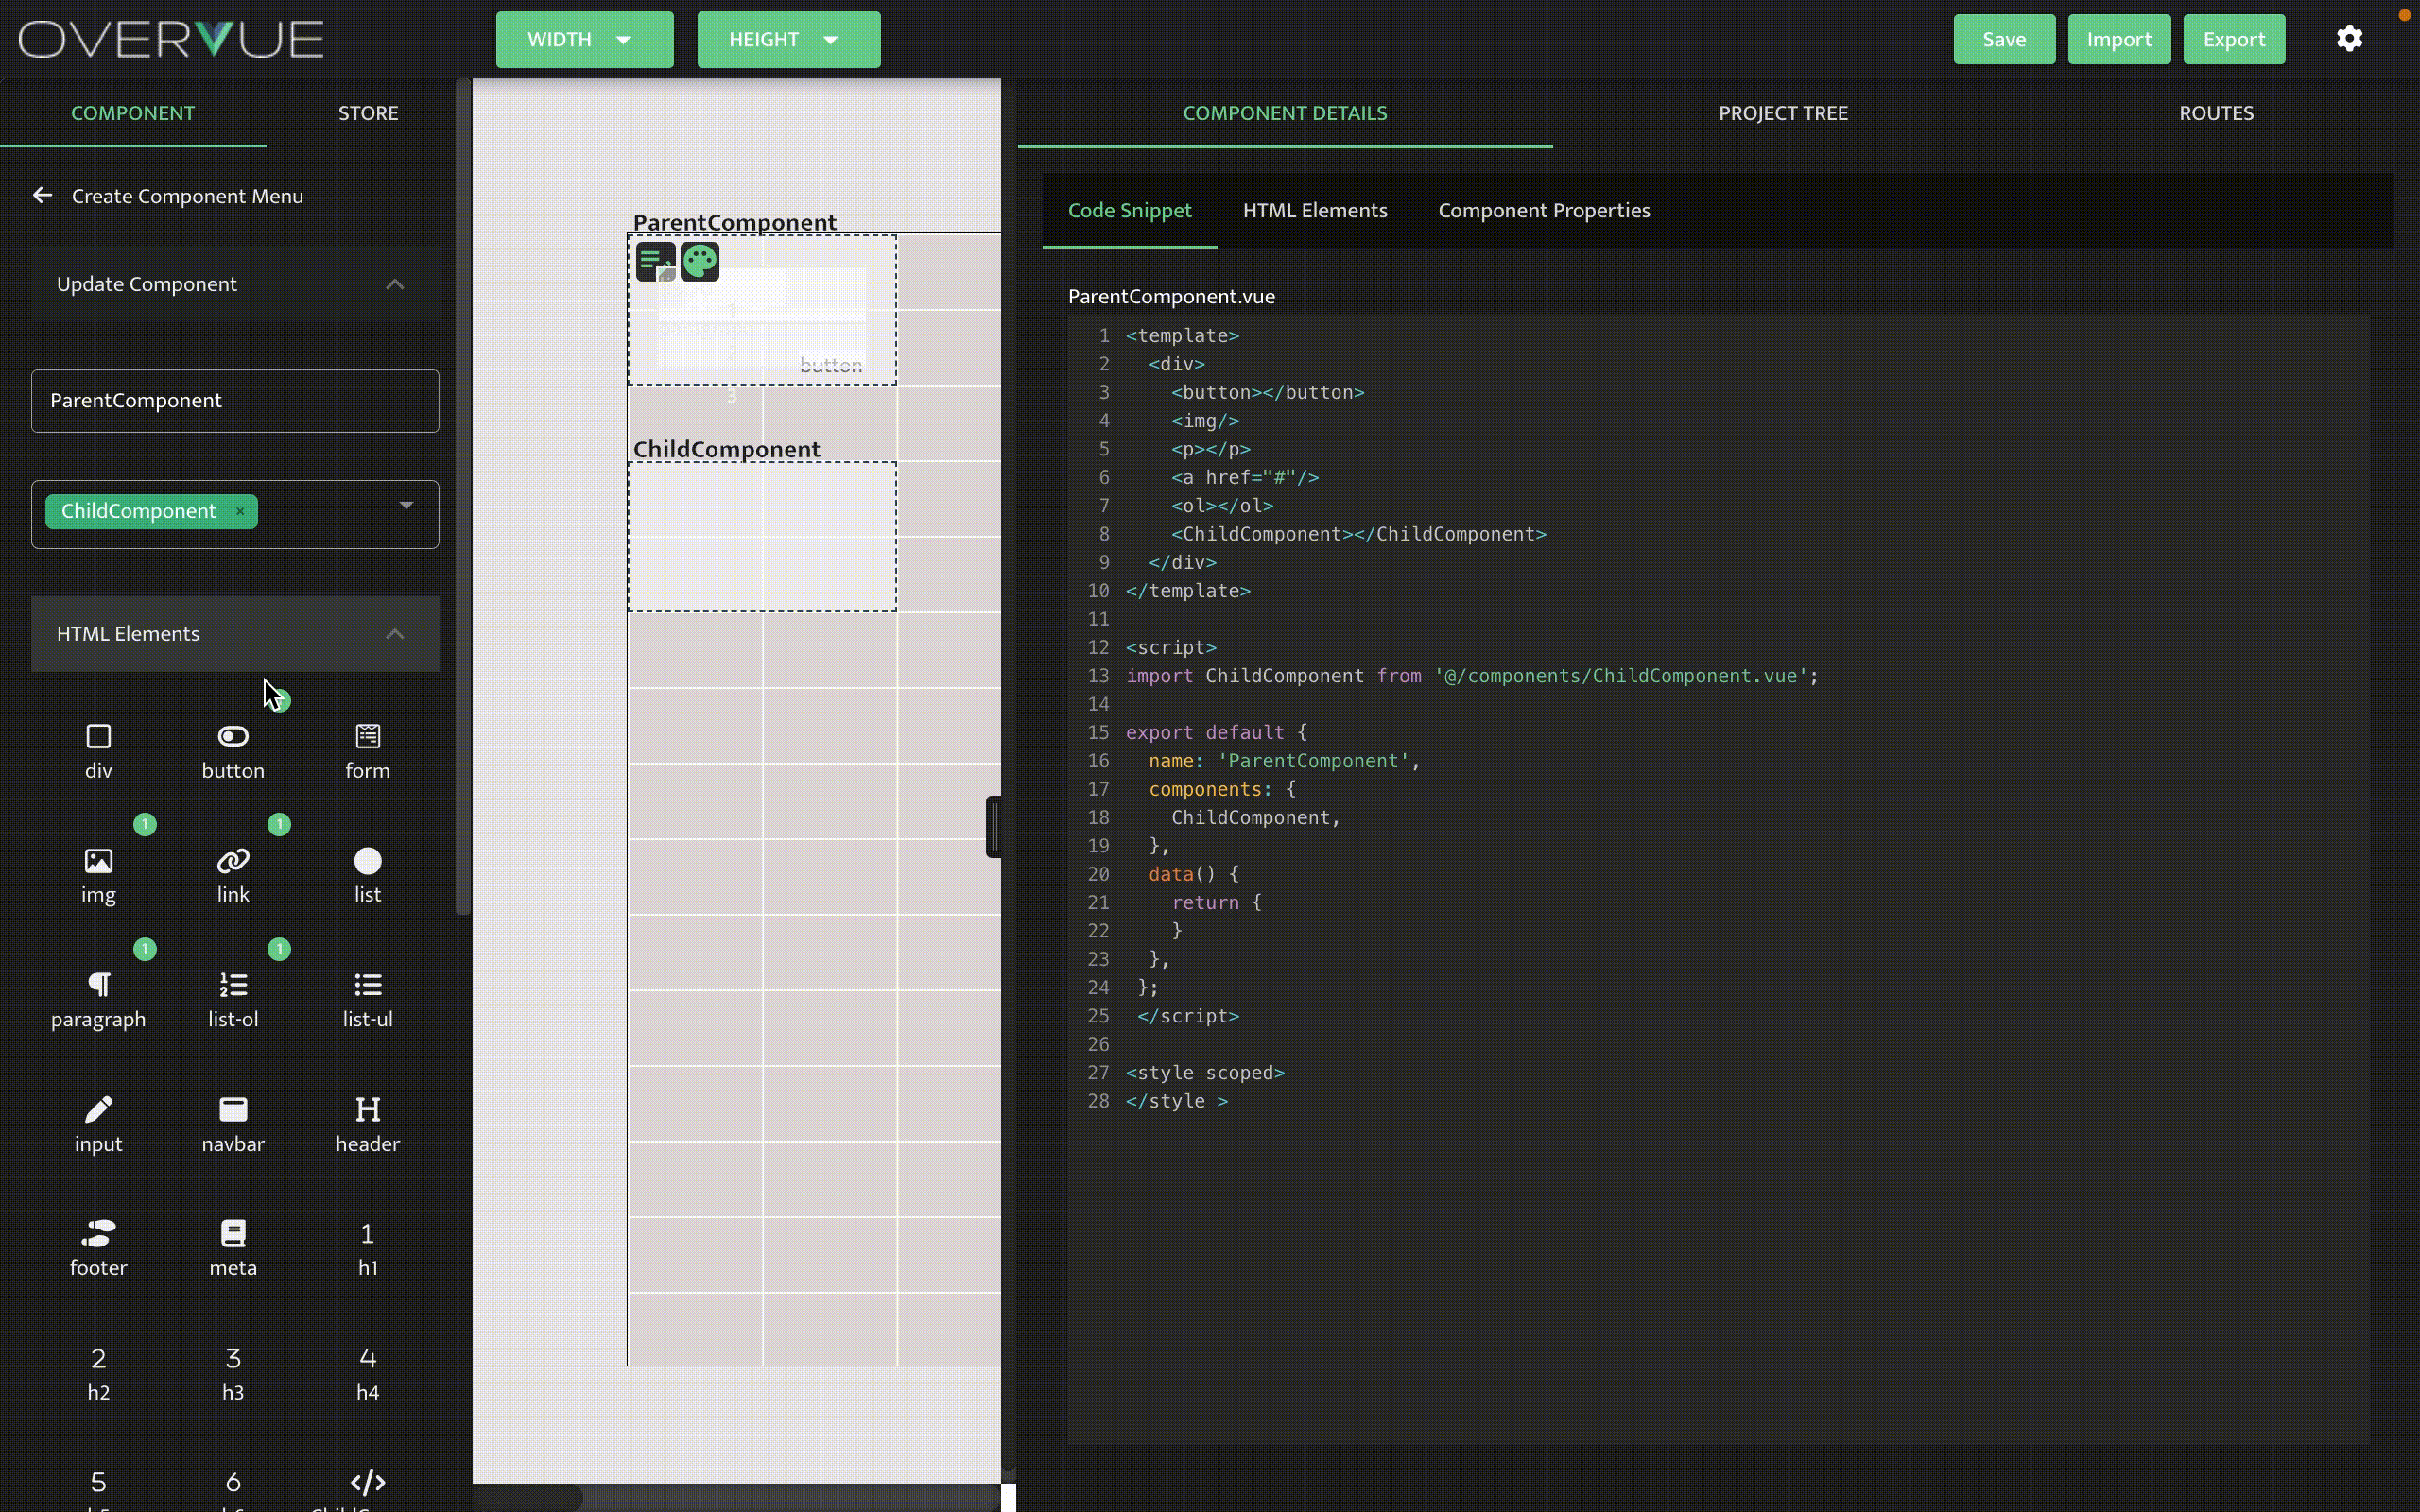Image resolution: width=2420 pixels, height=1512 pixels.
Task: Add a list-ul element
Action: [x=367, y=1001]
